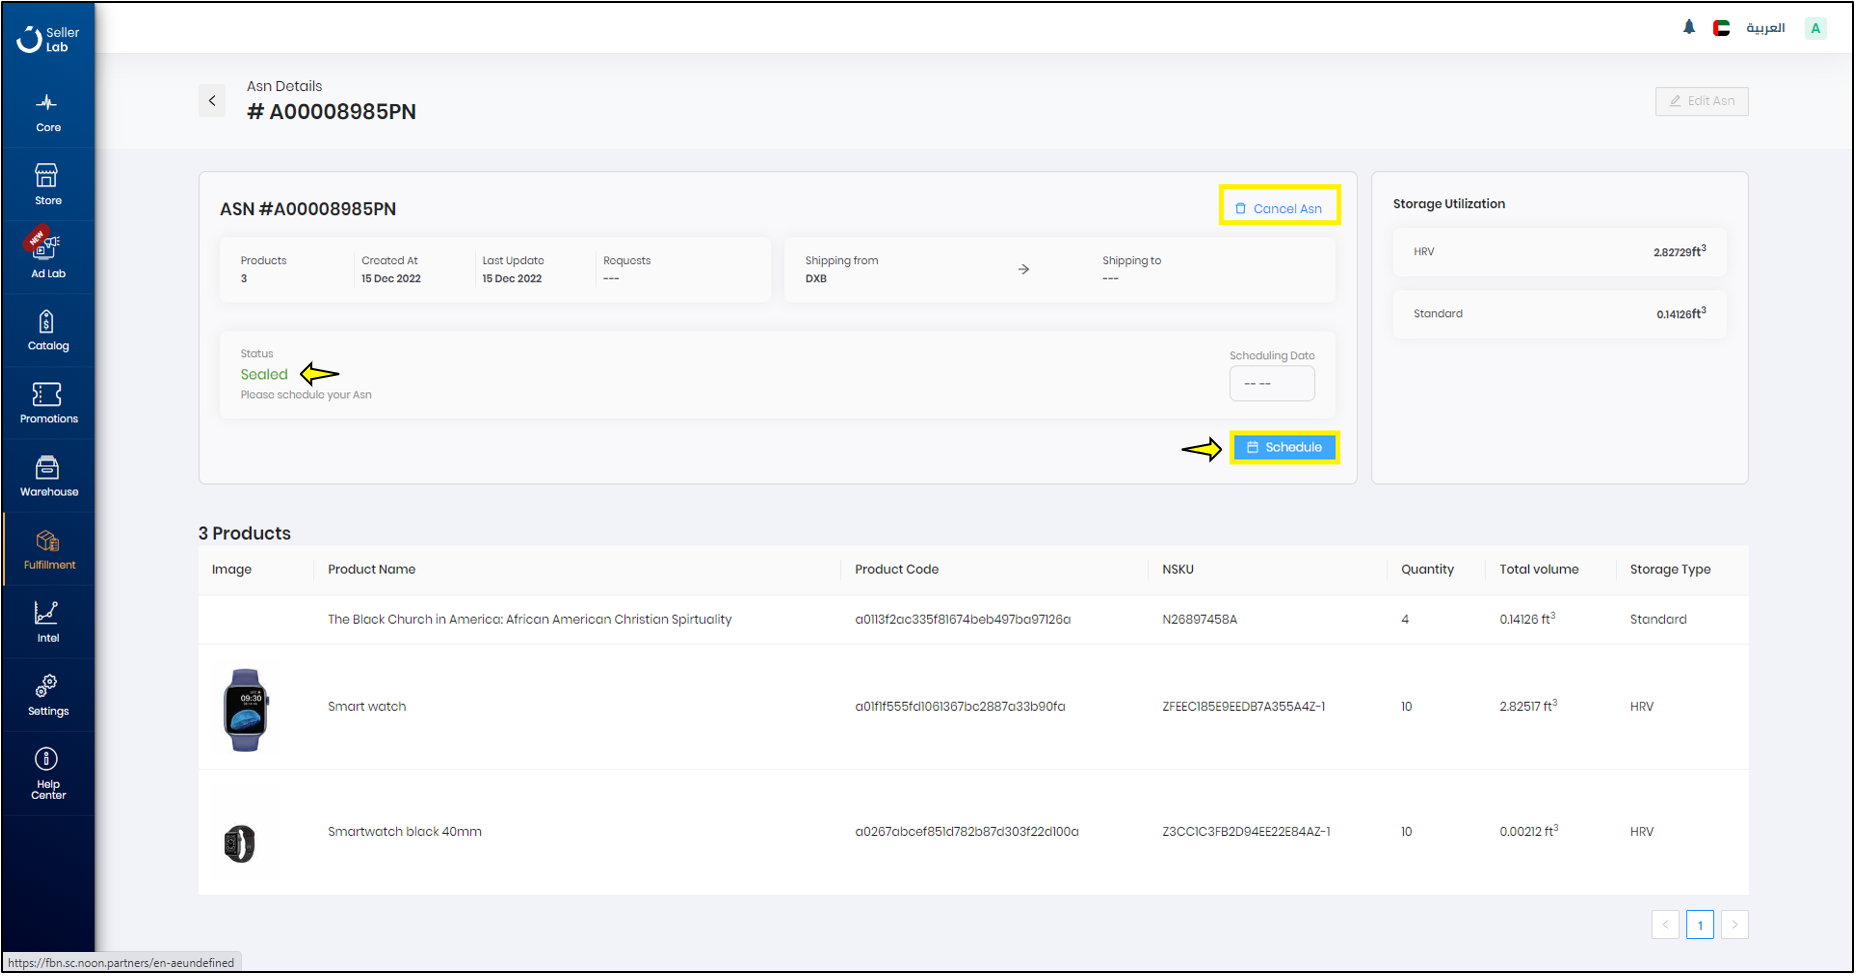Open the Settings section in sidebar

(47, 693)
